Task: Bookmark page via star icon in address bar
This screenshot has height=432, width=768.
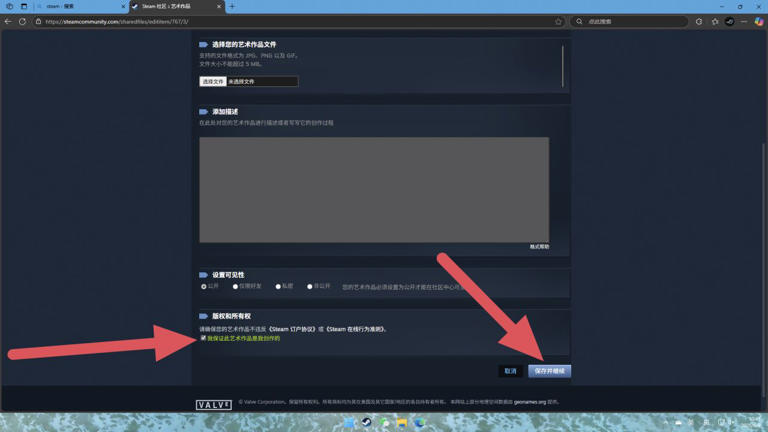Action: click(558, 22)
